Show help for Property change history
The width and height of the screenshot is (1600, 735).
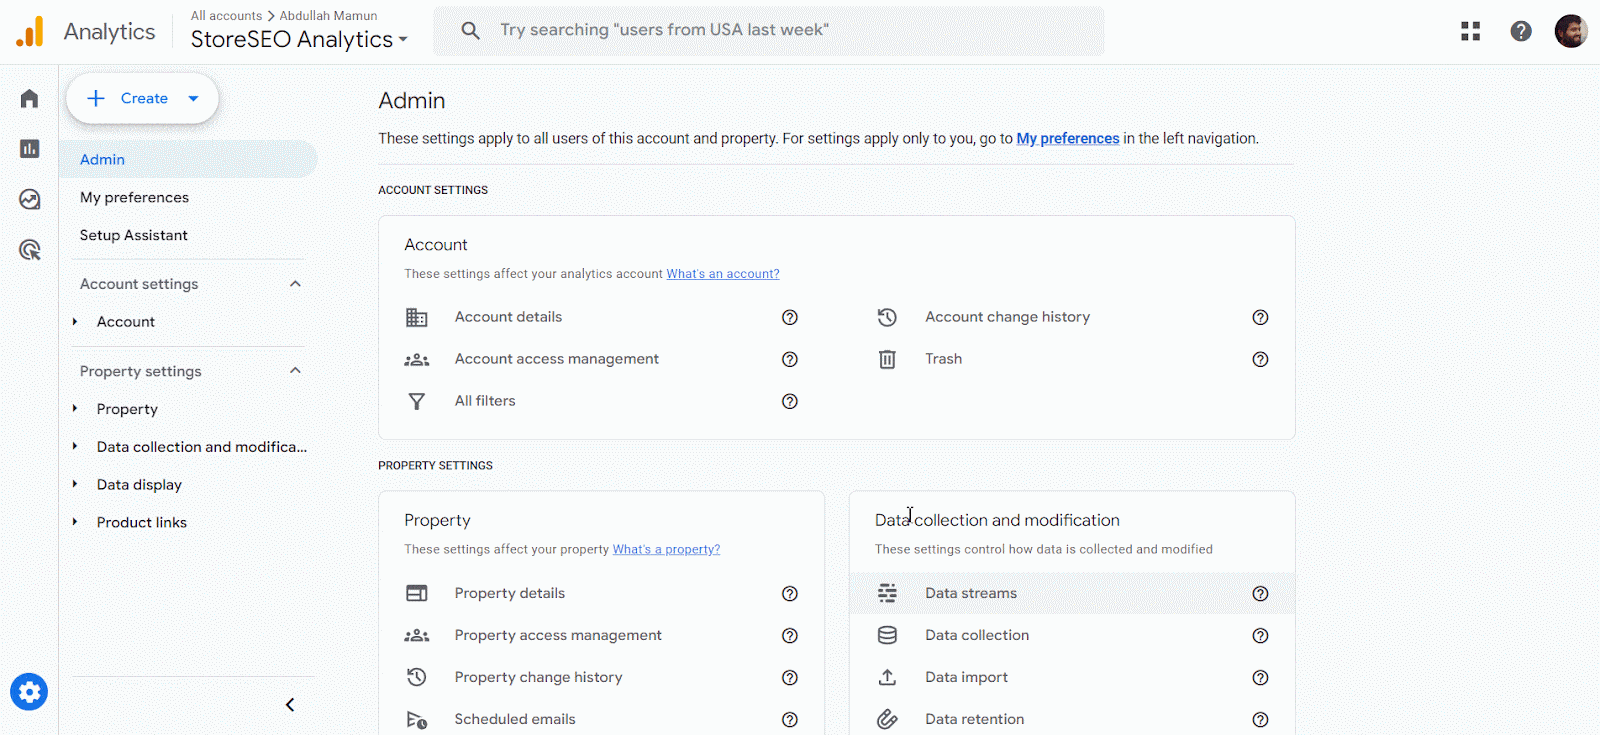tap(790, 677)
